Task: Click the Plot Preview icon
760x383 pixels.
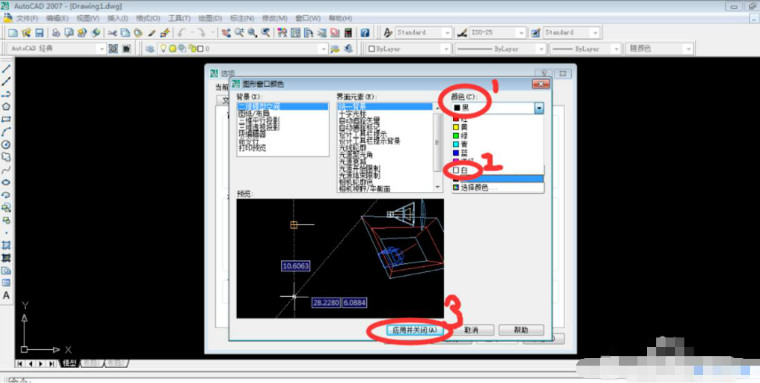Action: tap(69, 33)
